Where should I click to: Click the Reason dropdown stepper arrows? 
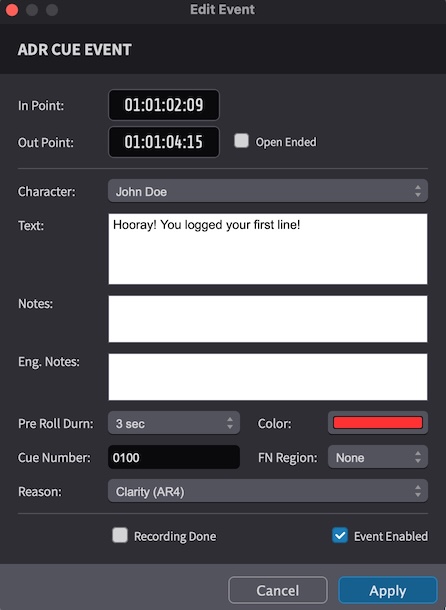pos(418,491)
